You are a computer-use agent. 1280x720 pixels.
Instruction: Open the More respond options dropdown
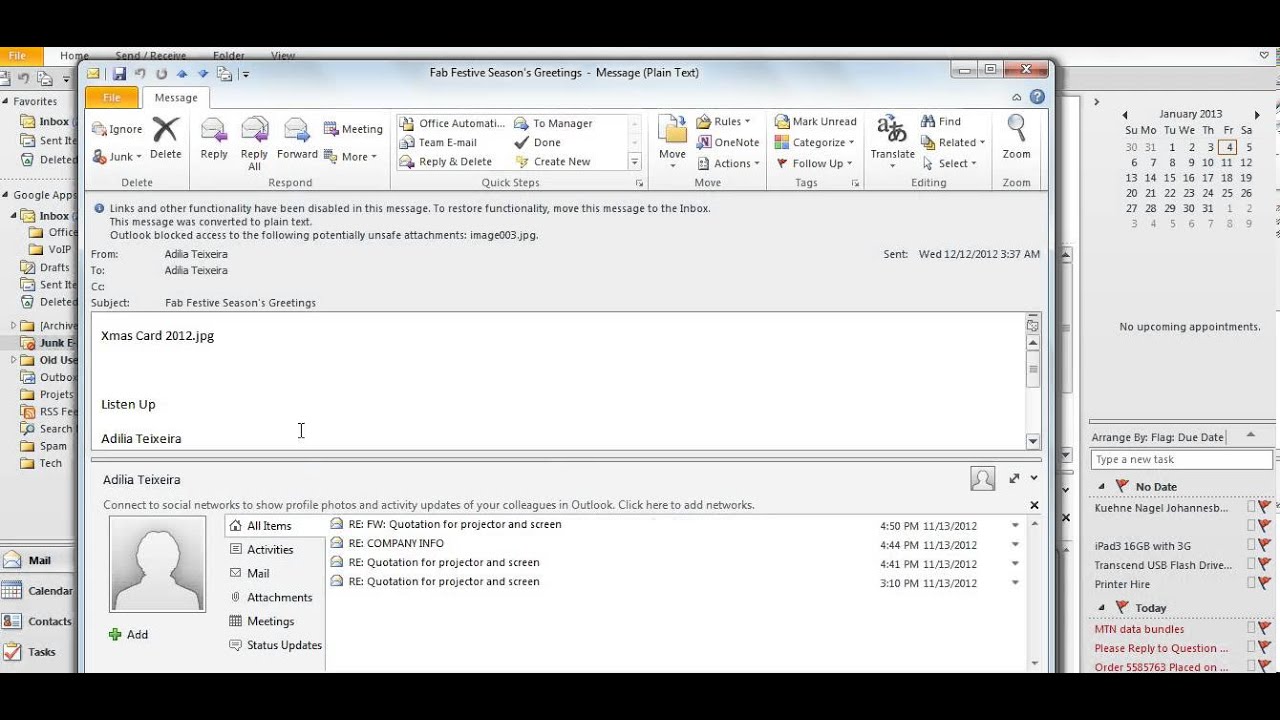click(x=351, y=156)
